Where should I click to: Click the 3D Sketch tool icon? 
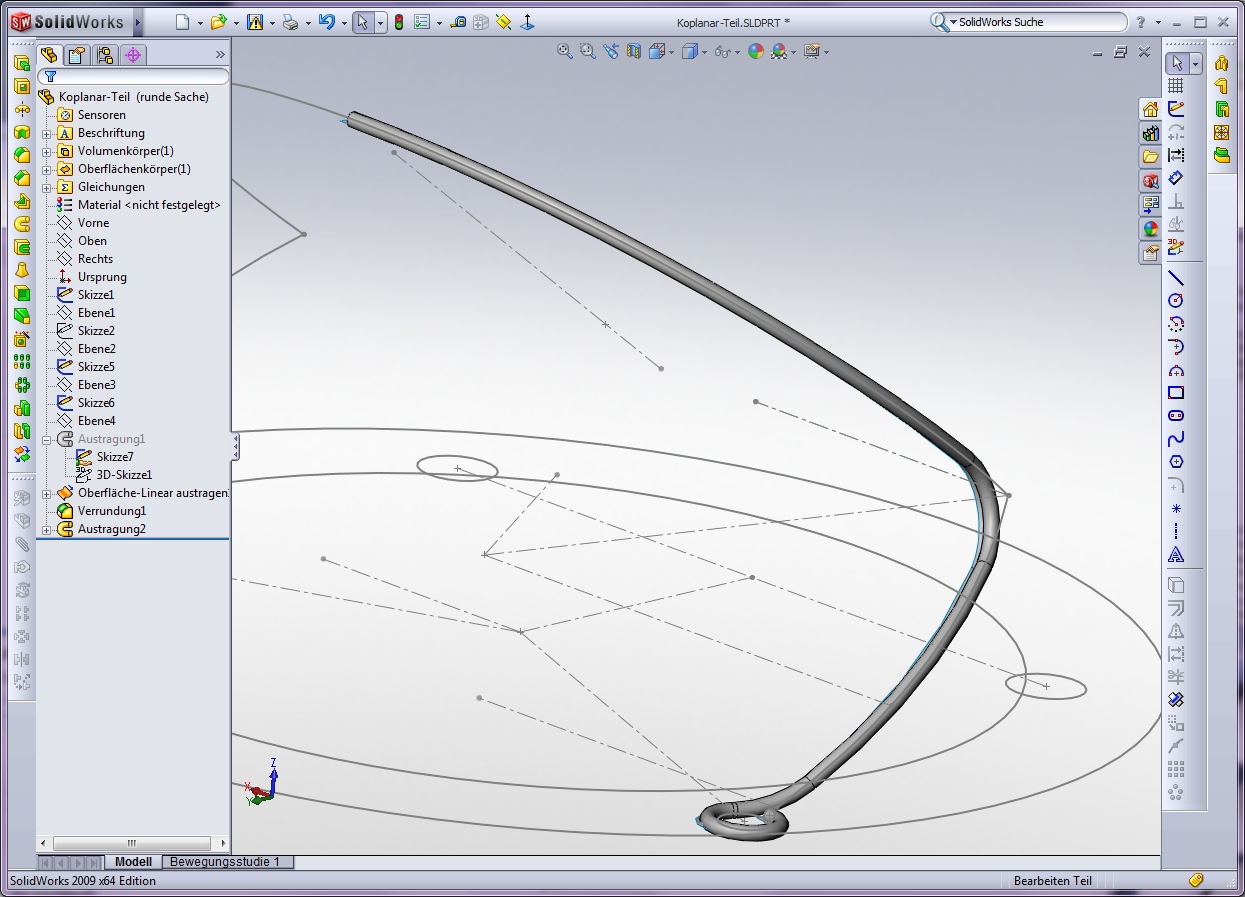tap(1176, 247)
